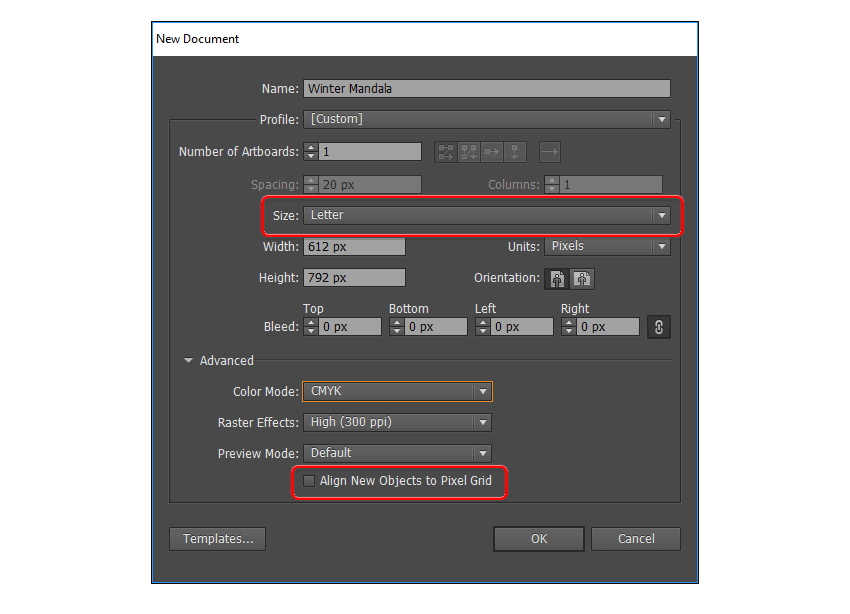Click the Columns field showing 1
The image size is (850, 614).
(x=611, y=185)
